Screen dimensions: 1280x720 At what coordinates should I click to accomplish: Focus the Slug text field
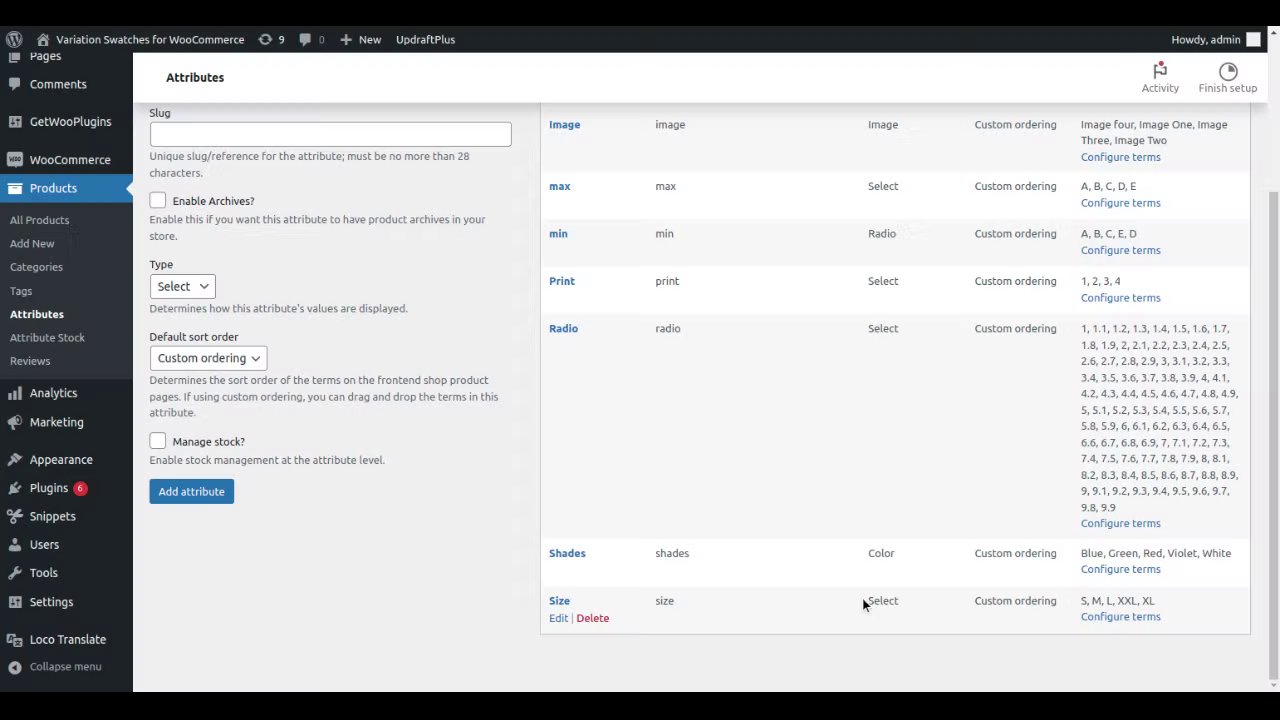330,135
